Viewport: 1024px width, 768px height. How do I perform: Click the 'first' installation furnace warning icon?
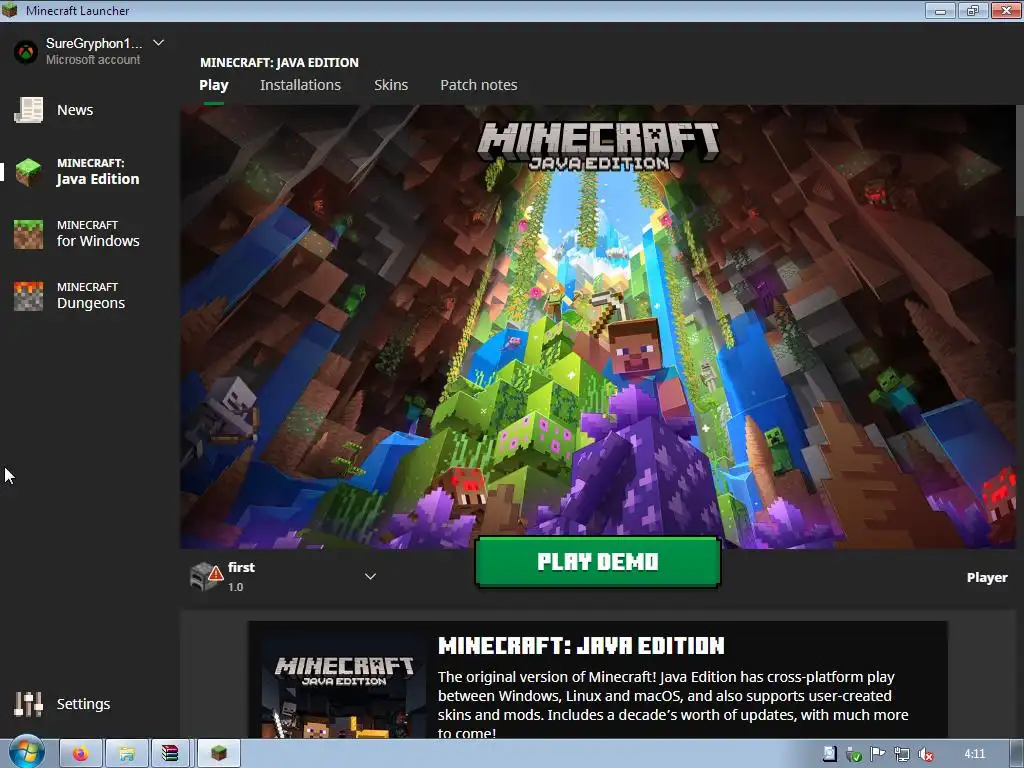[206, 576]
